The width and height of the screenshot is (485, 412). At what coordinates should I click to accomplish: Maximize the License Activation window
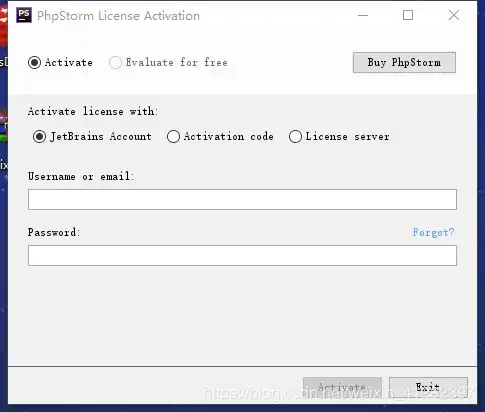[408, 15]
